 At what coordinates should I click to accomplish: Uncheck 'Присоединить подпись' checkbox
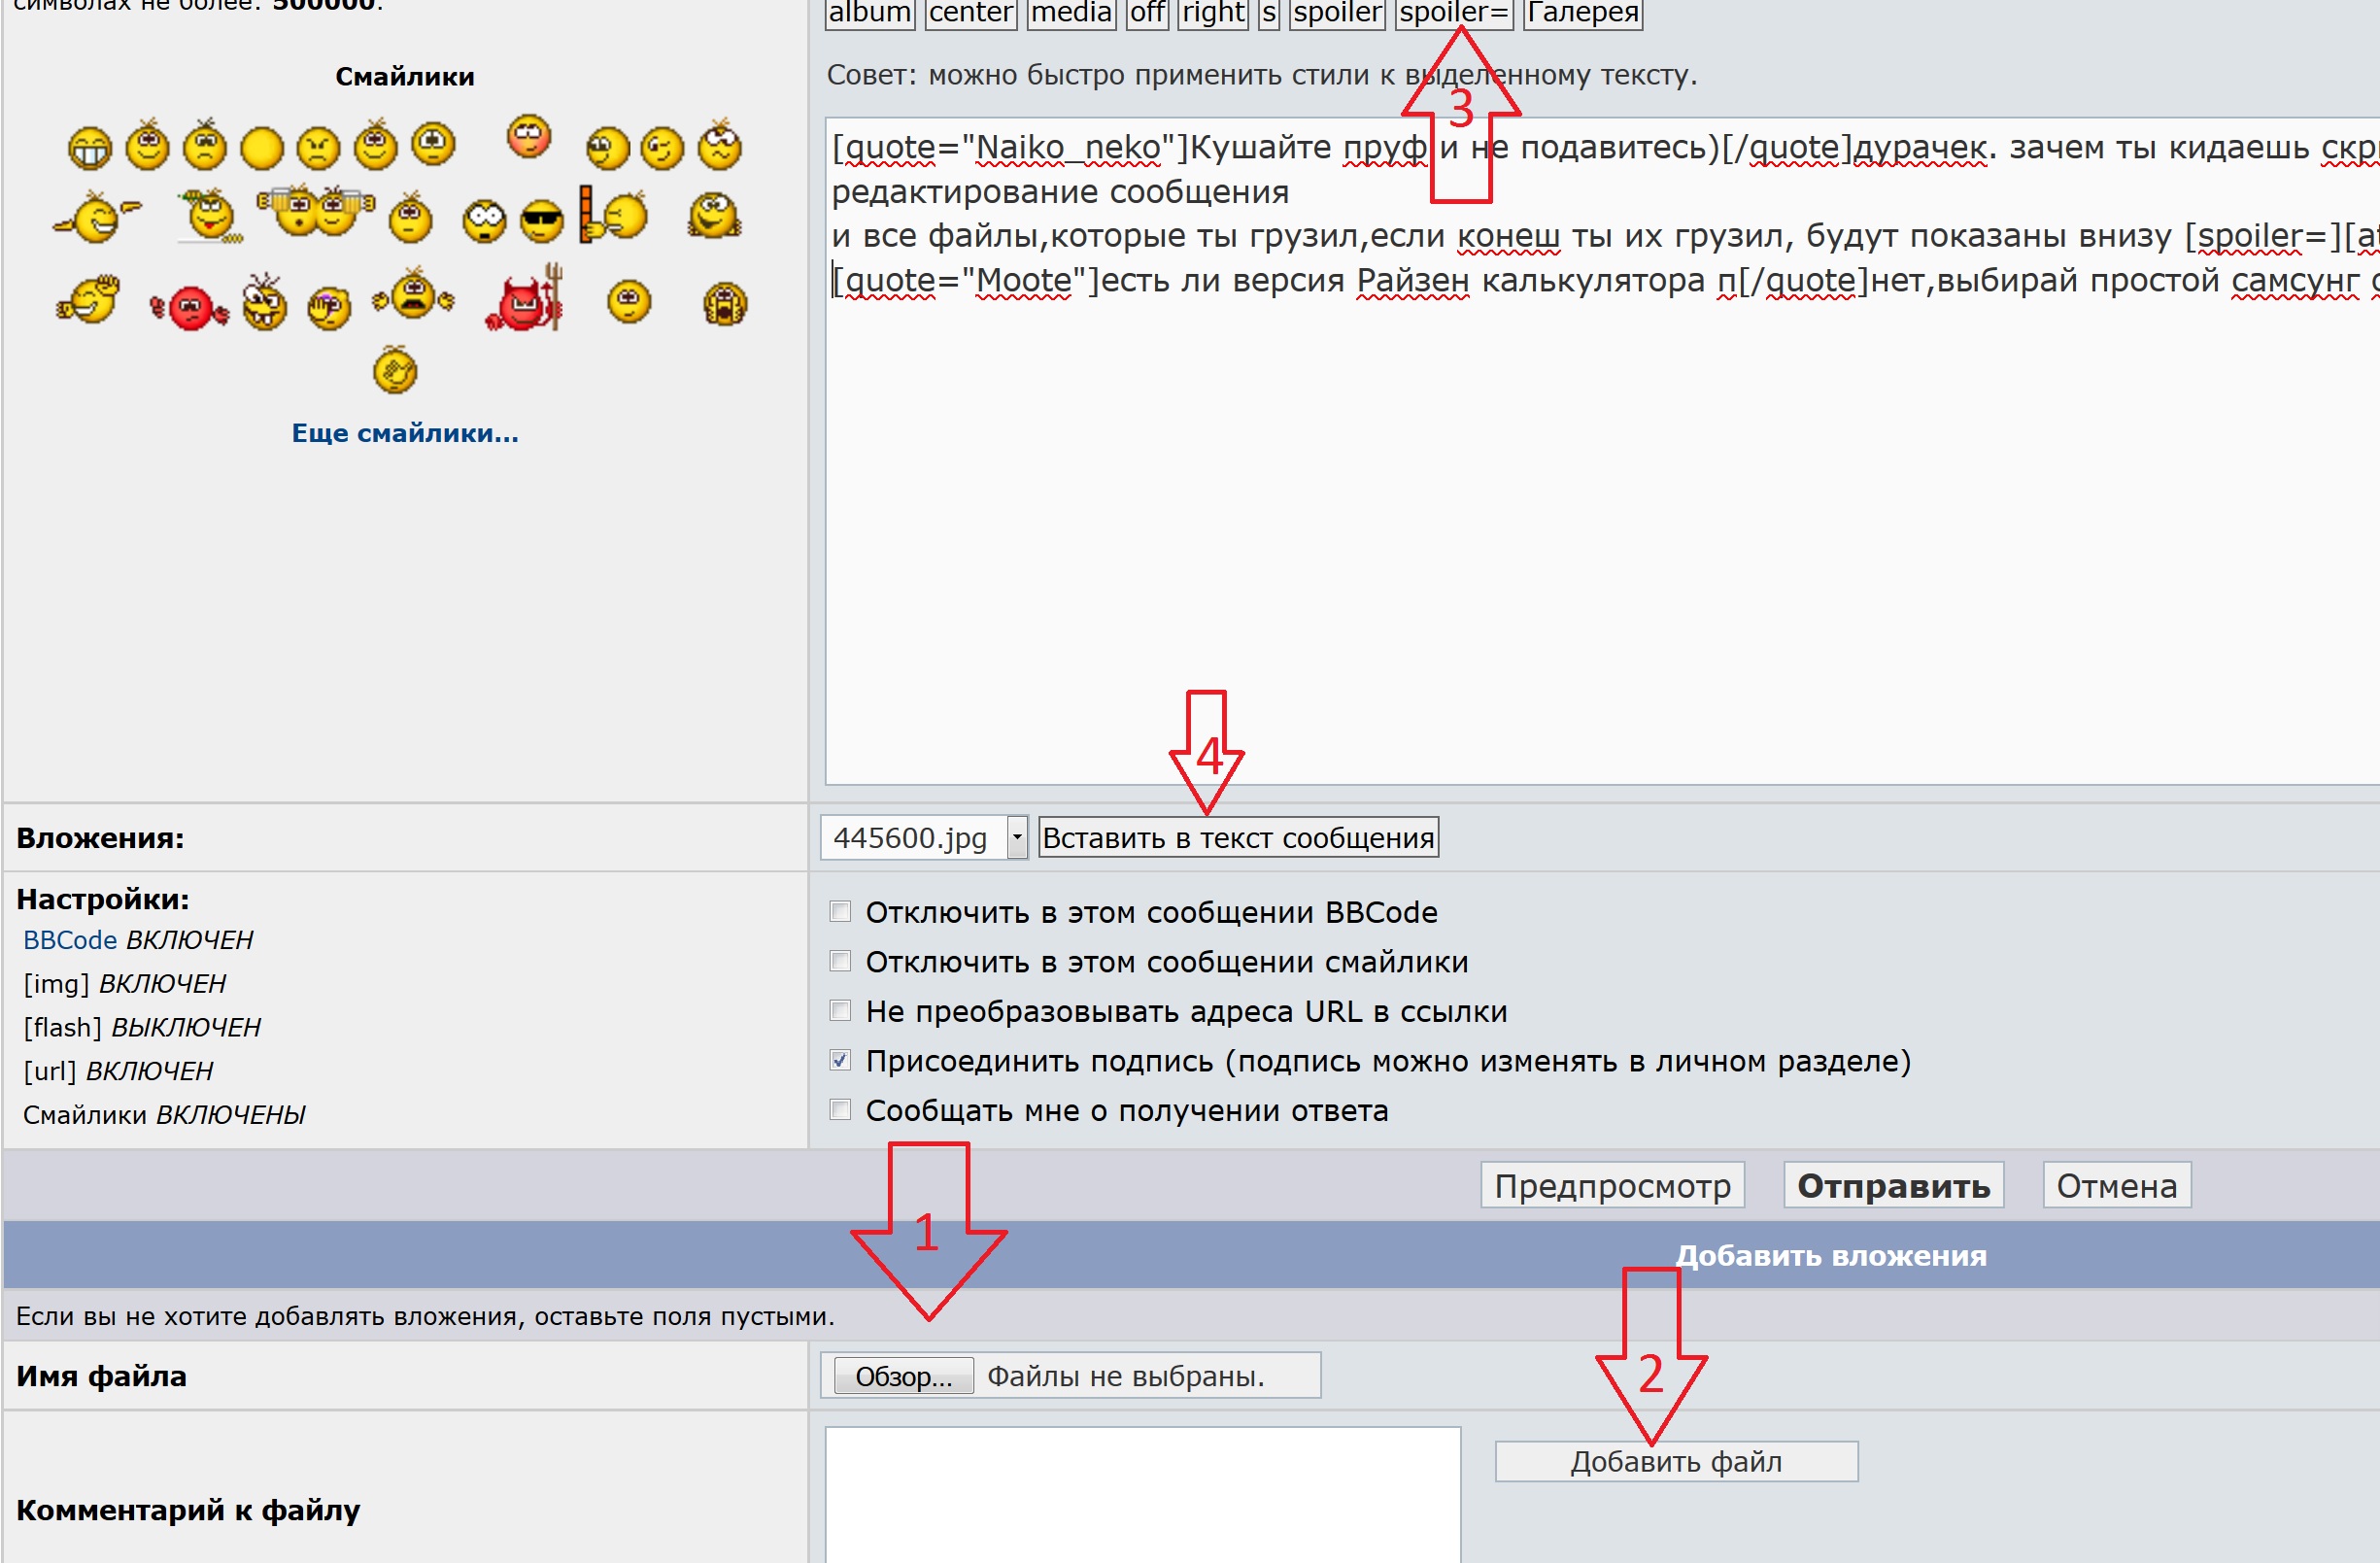coord(840,1060)
